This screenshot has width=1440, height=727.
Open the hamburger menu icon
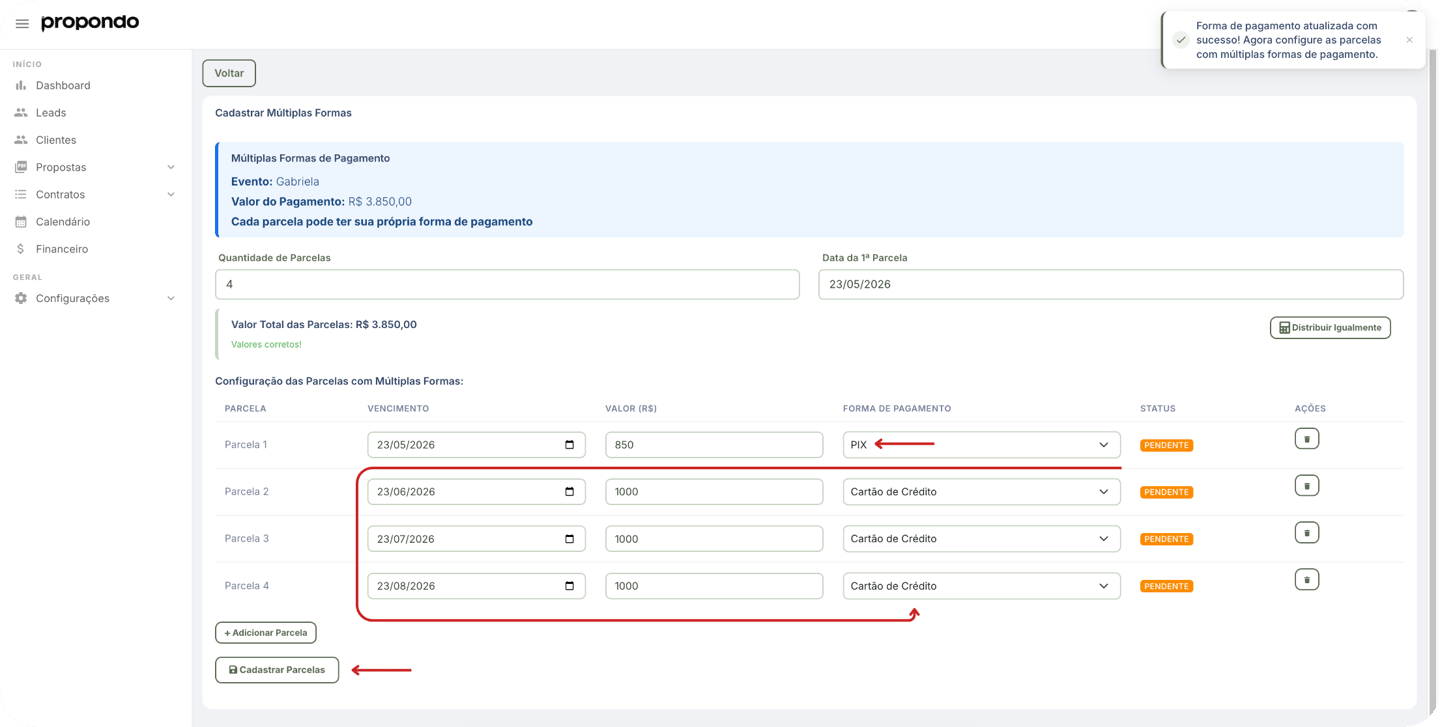pyautogui.click(x=22, y=23)
